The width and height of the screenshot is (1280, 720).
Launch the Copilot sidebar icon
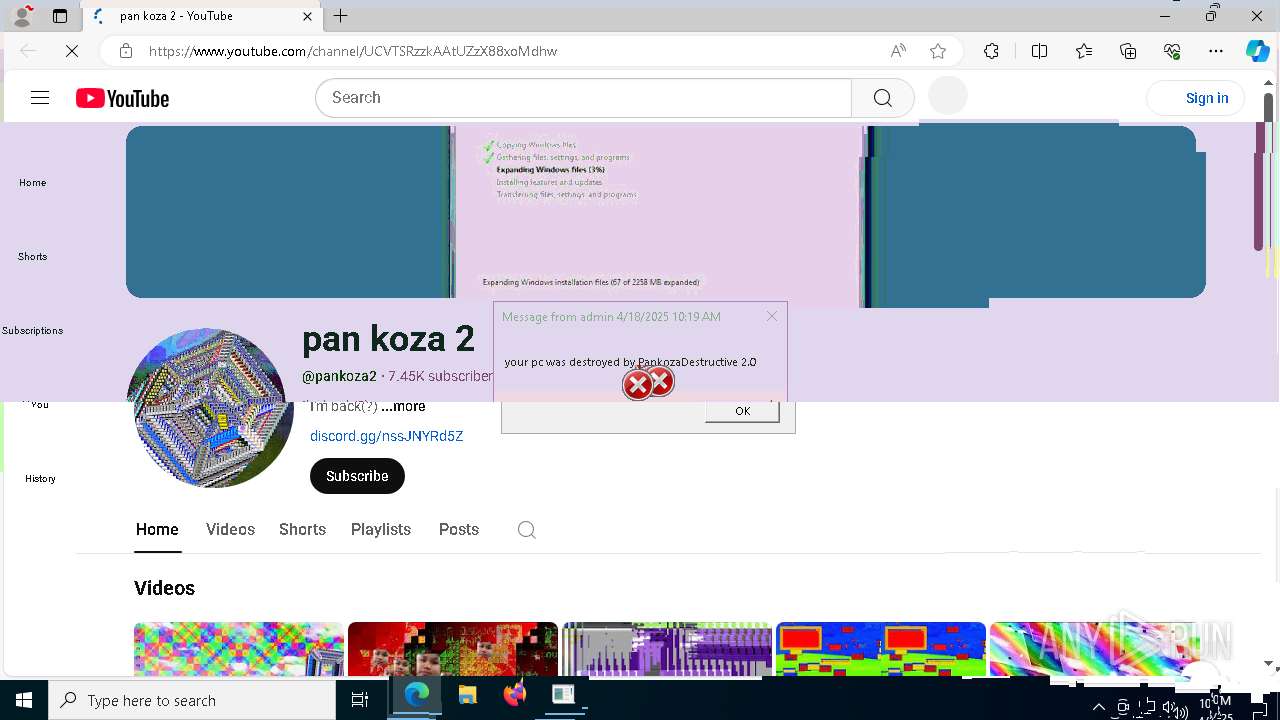[x=1257, y=51]
